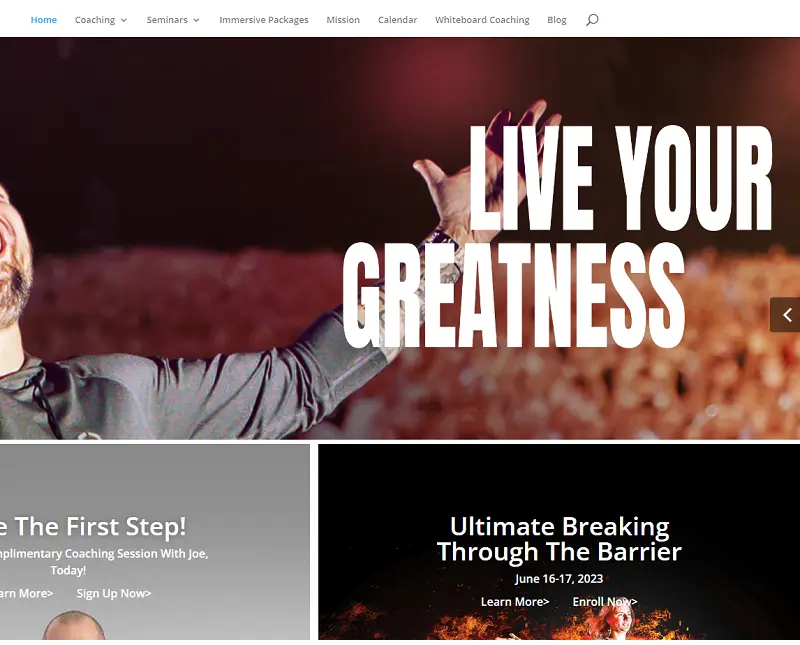
Task: Expand the Coaching dropdown chevron
Action: [123, 20]
